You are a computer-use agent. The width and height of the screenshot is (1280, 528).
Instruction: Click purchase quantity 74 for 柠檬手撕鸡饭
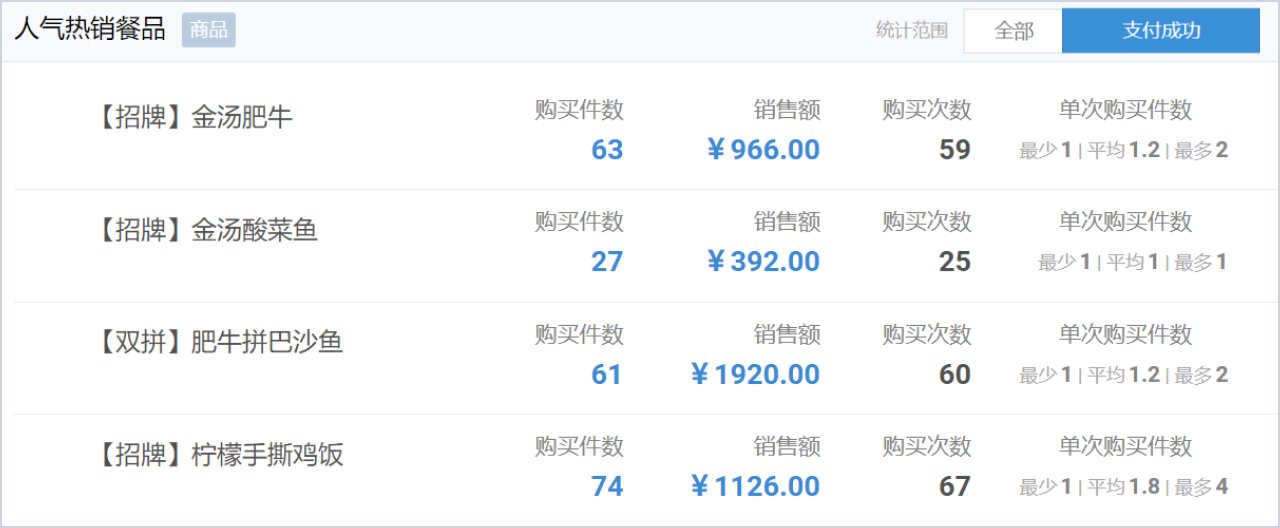pos(607,487)
